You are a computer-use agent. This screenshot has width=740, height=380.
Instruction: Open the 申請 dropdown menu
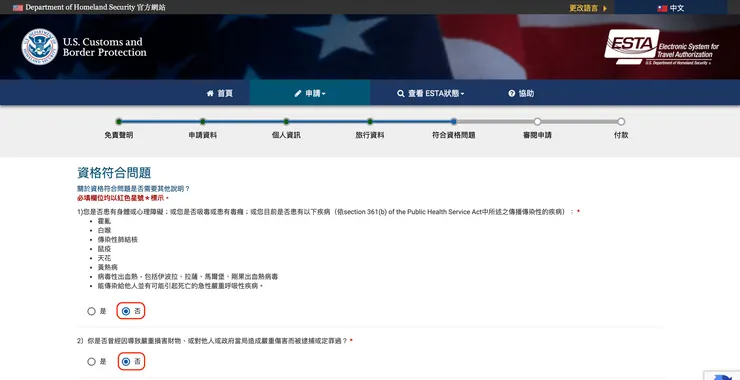[x=310, y=93]
